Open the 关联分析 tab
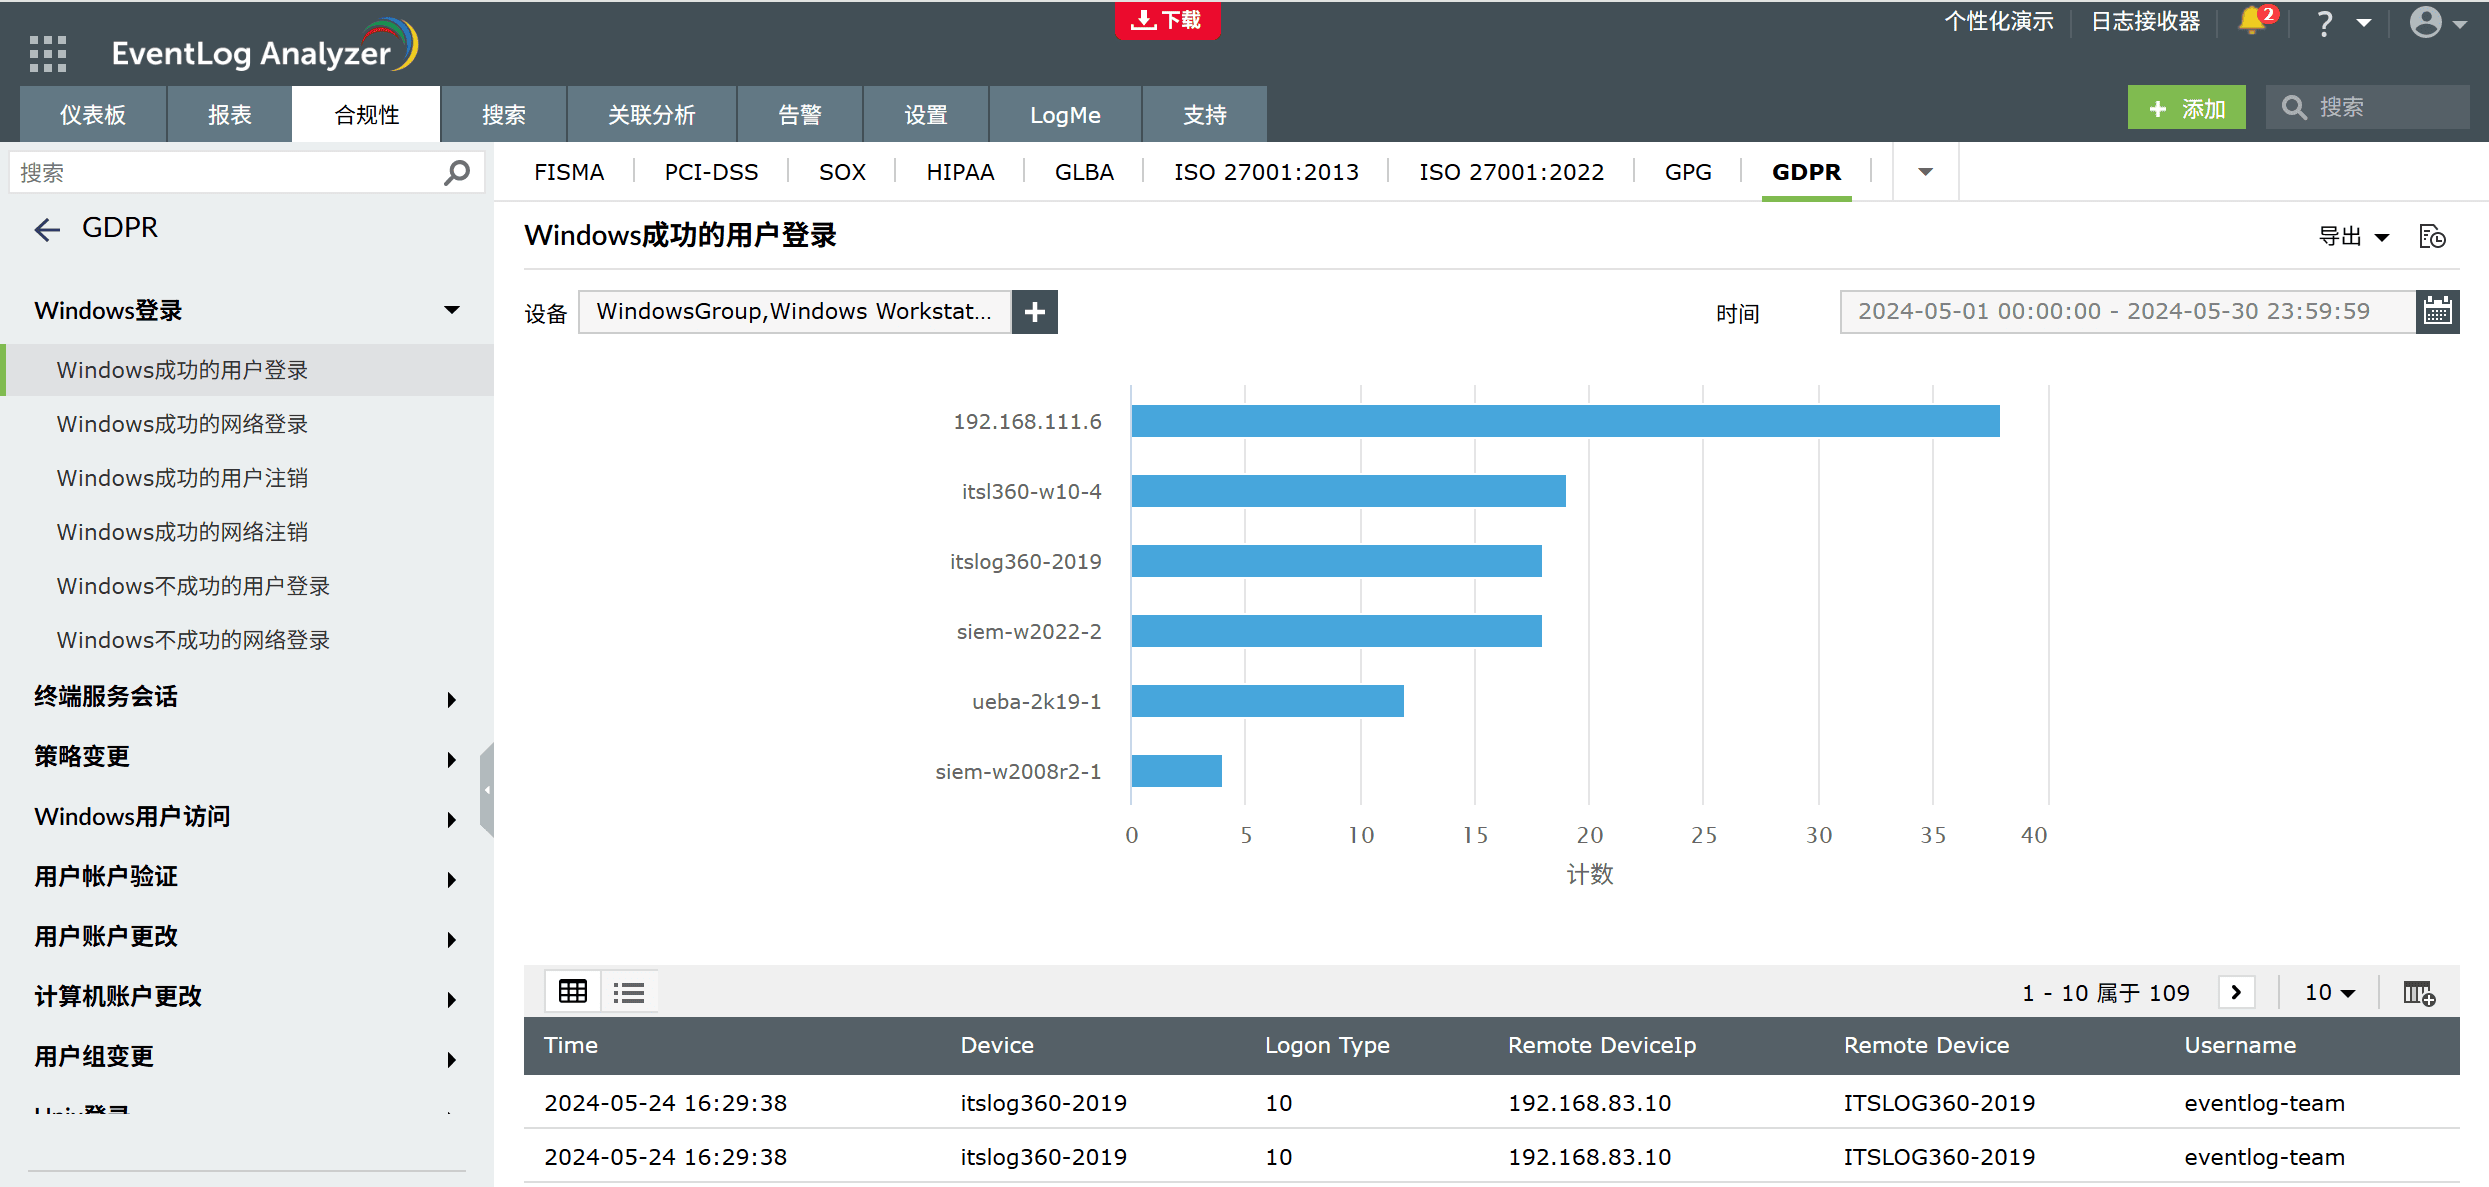 [651, 115]
